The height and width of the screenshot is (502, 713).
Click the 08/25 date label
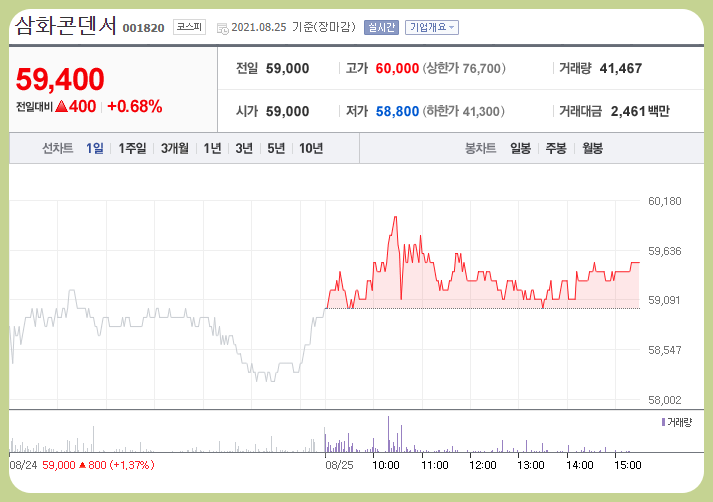click(339, 465)
